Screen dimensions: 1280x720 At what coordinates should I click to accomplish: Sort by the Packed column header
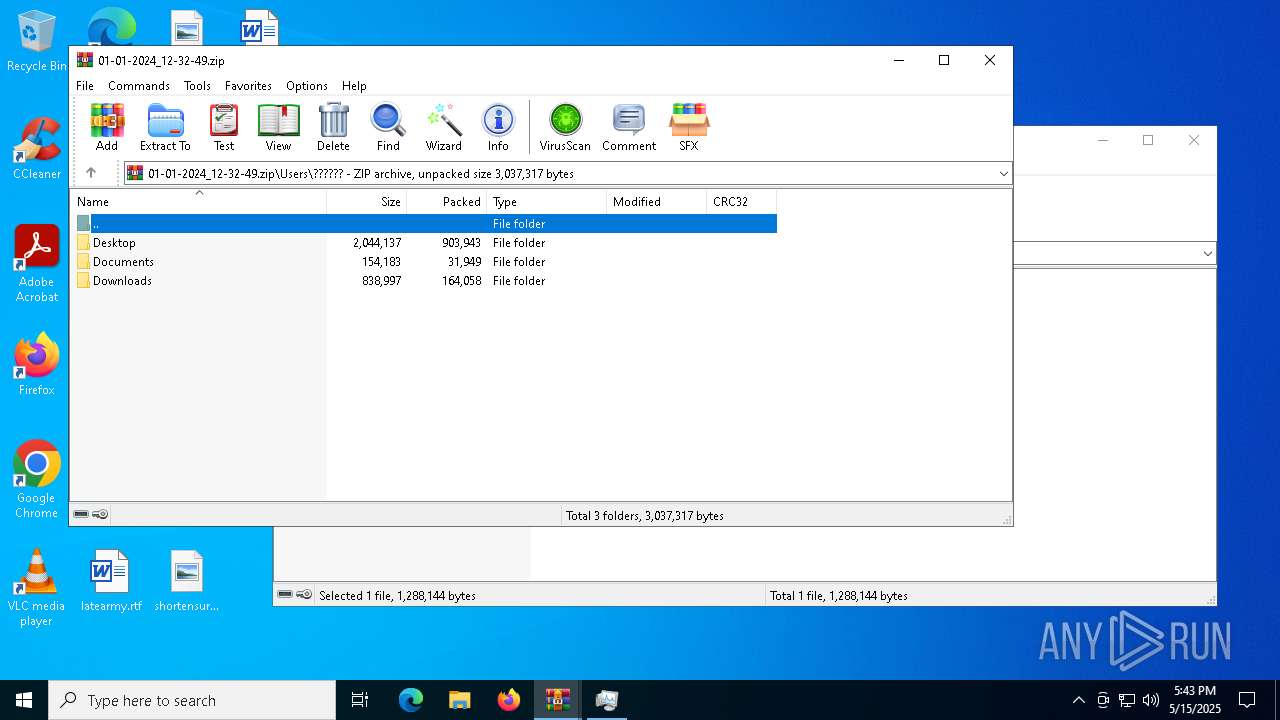pyautogui.click(x=446, y=201)
